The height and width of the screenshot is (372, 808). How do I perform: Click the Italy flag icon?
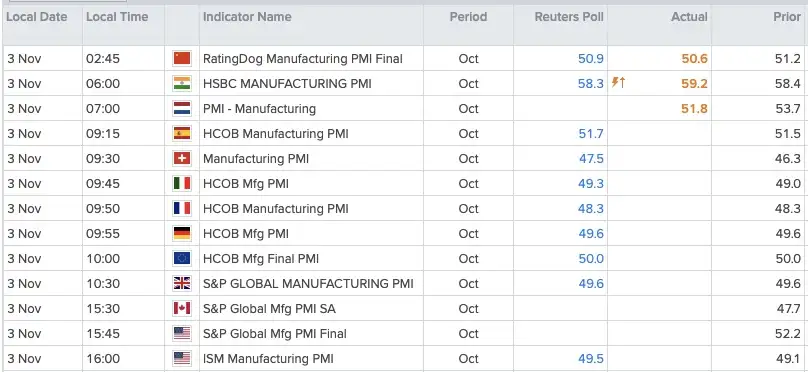(x=182, y=183)
